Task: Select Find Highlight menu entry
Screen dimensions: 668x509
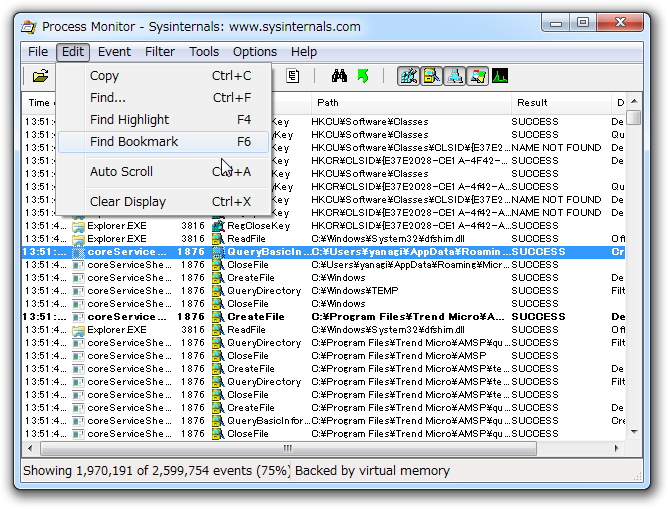Action: [164, 120]
